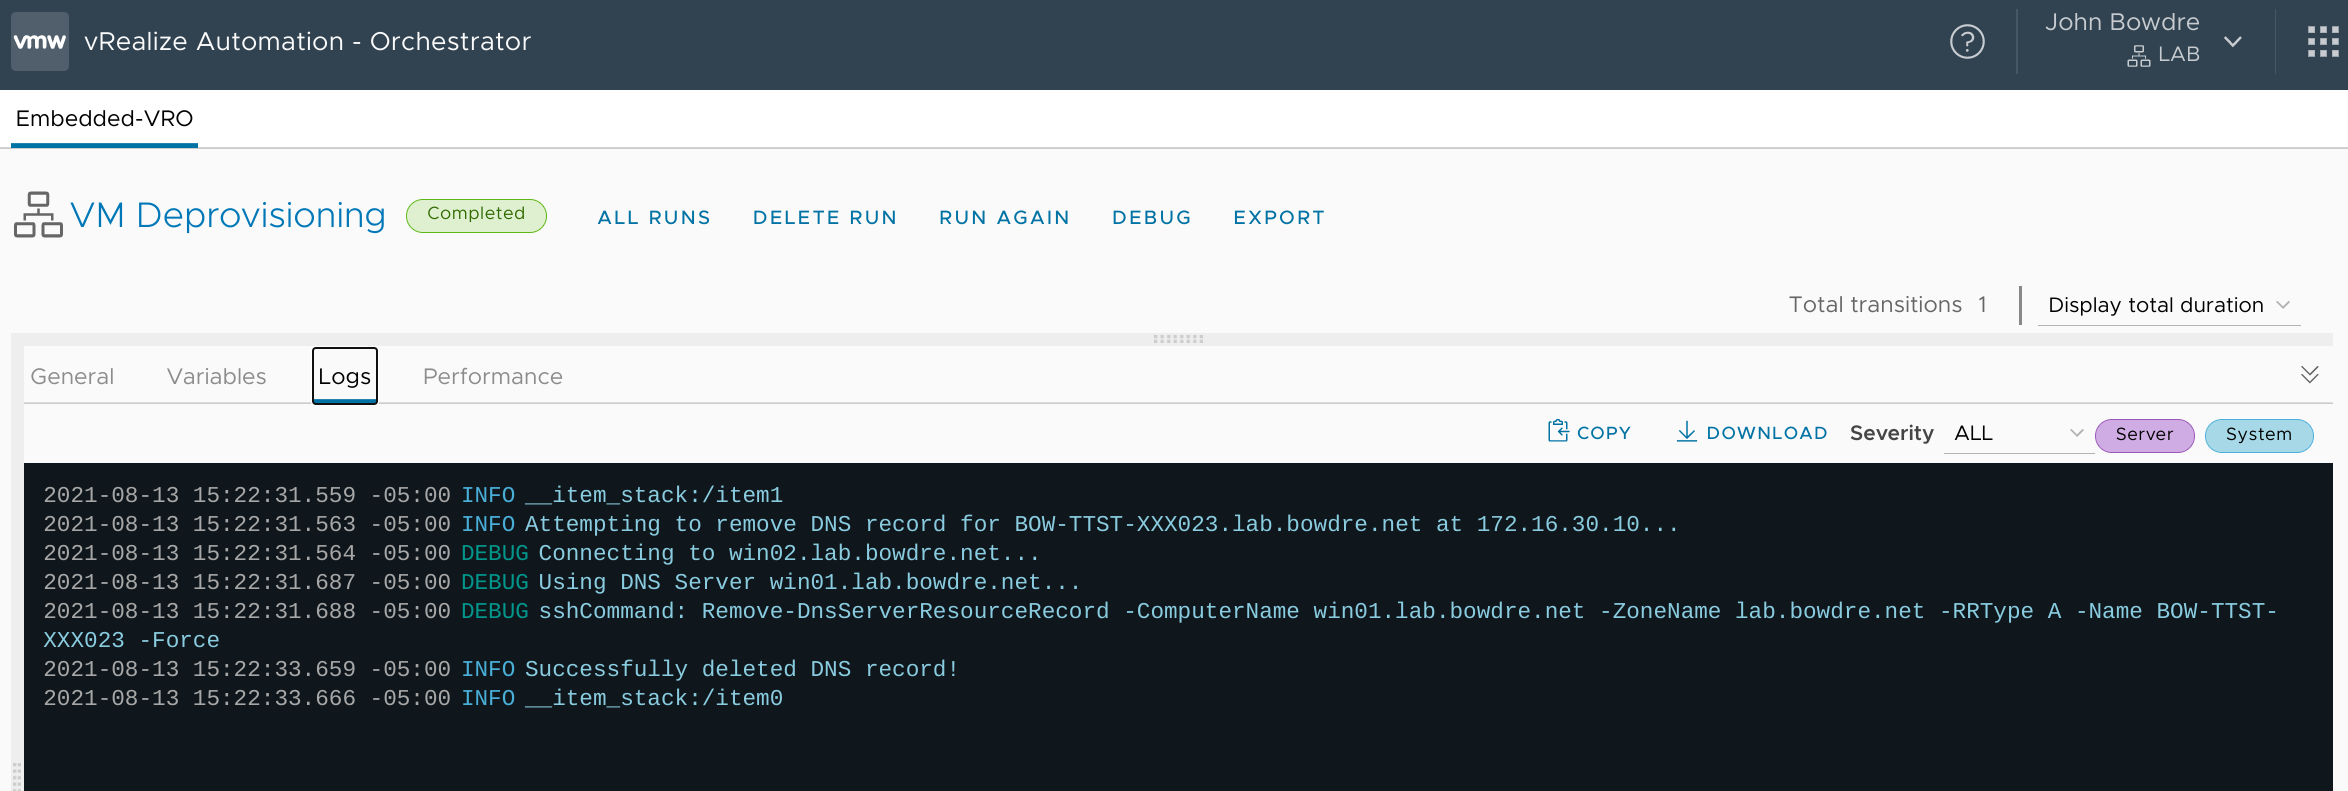The height and width of the screenshot is (791, 2348).
Task: Click RUN AGAIN button
Action: (1004, 217)
